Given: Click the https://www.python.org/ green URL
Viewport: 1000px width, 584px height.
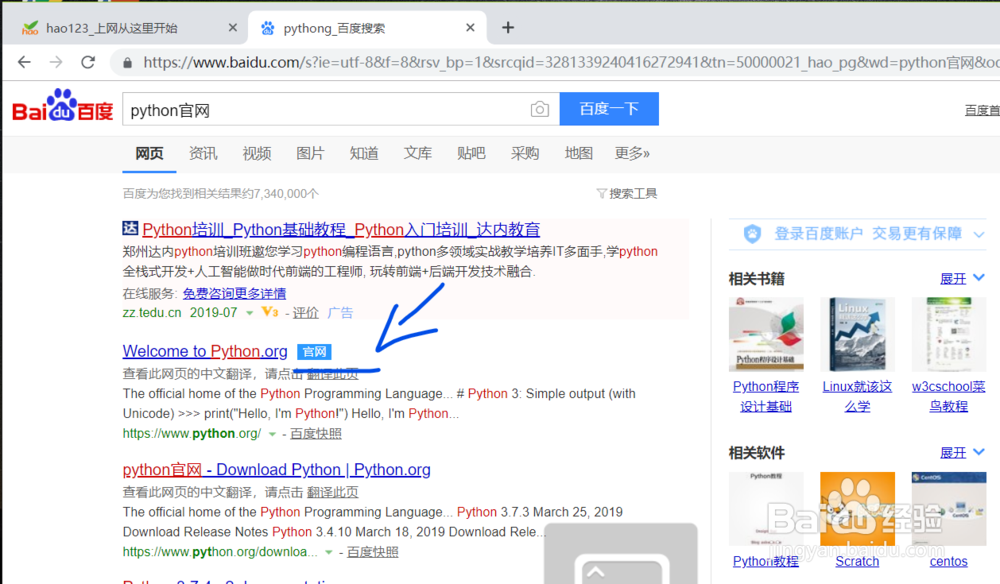Looking at the screenshot, I should click(x=192, y=434).
